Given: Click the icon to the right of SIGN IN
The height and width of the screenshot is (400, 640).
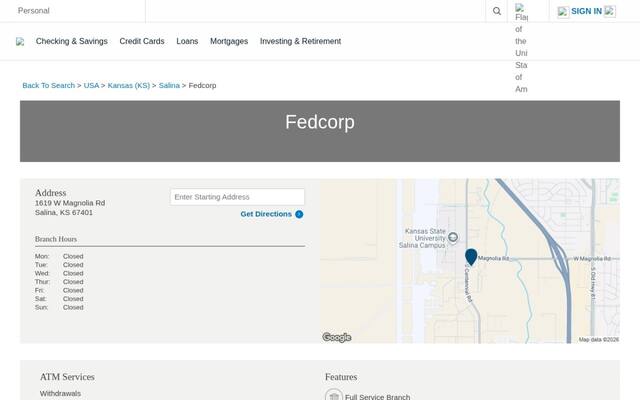Looking at the screenshot, I should [x=609, y=11].
